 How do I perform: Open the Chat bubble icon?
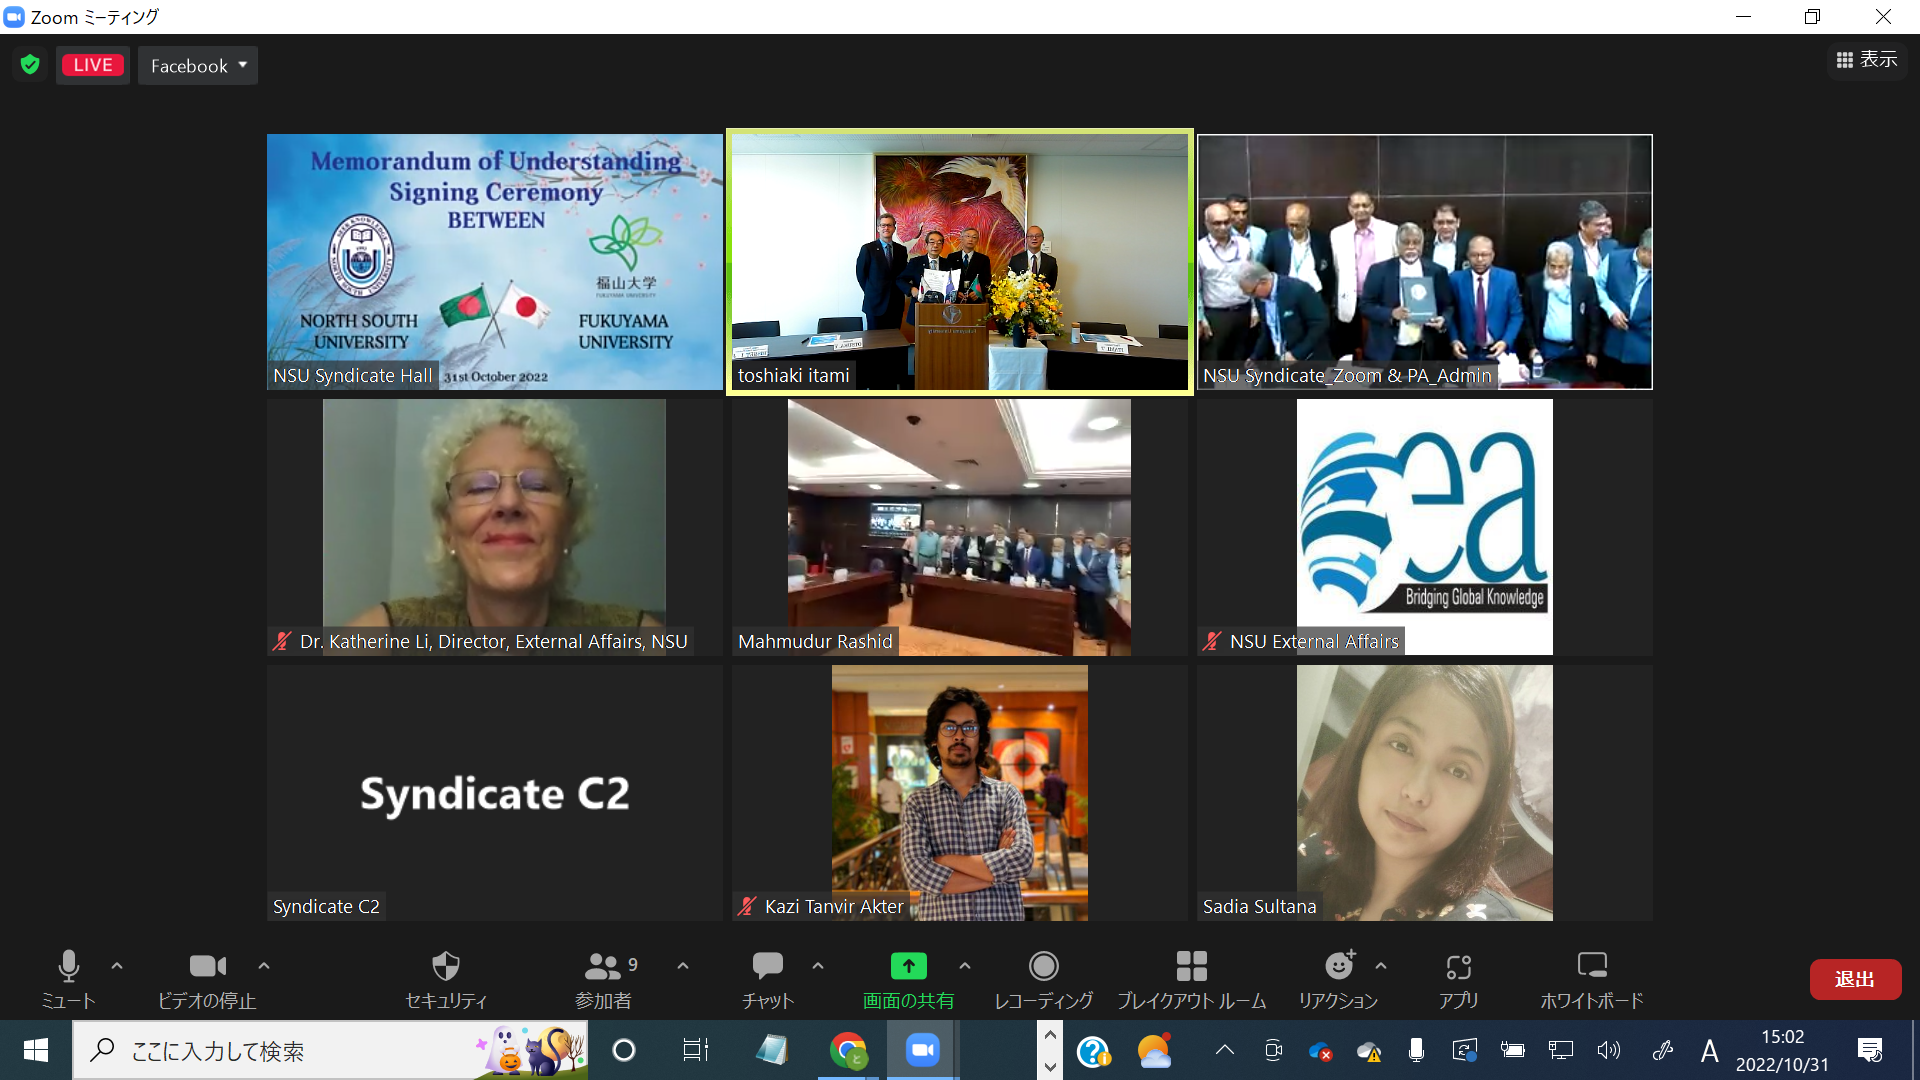[x=767, y=967]
